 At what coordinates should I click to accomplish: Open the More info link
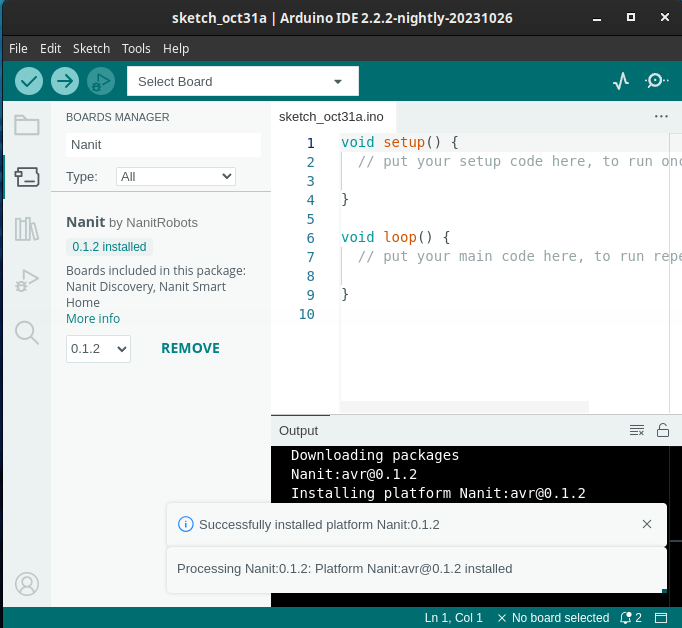[x=93, y=319]
